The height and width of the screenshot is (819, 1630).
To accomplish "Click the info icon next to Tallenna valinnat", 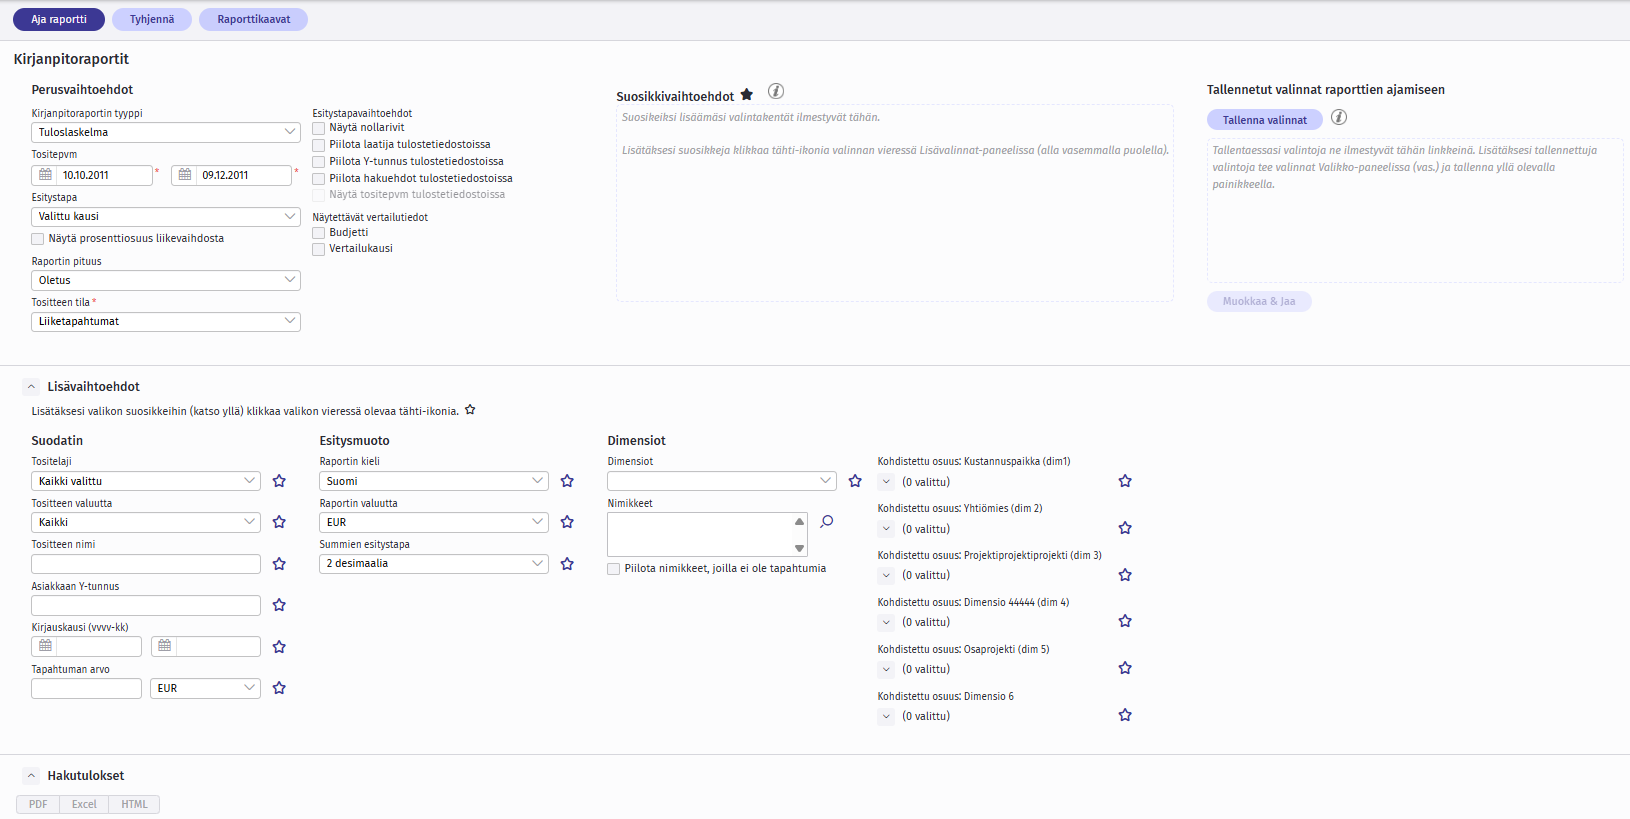I will coord(1339,118).
